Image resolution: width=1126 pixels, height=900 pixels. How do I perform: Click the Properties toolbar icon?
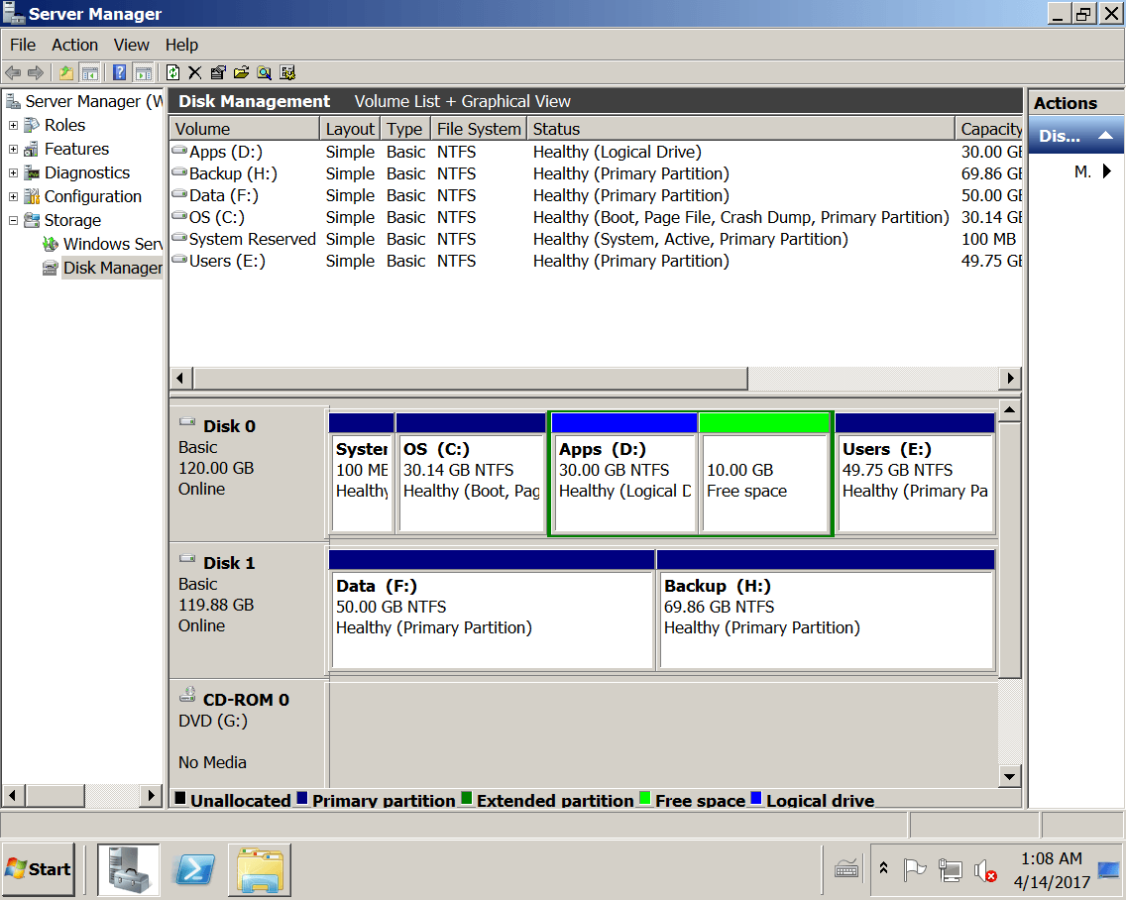click(x=218, y=72)
